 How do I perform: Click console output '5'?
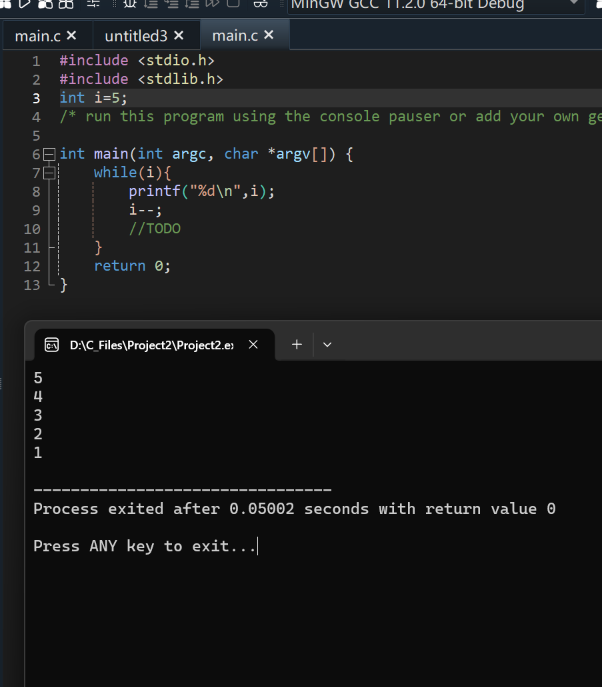point(38,378)
